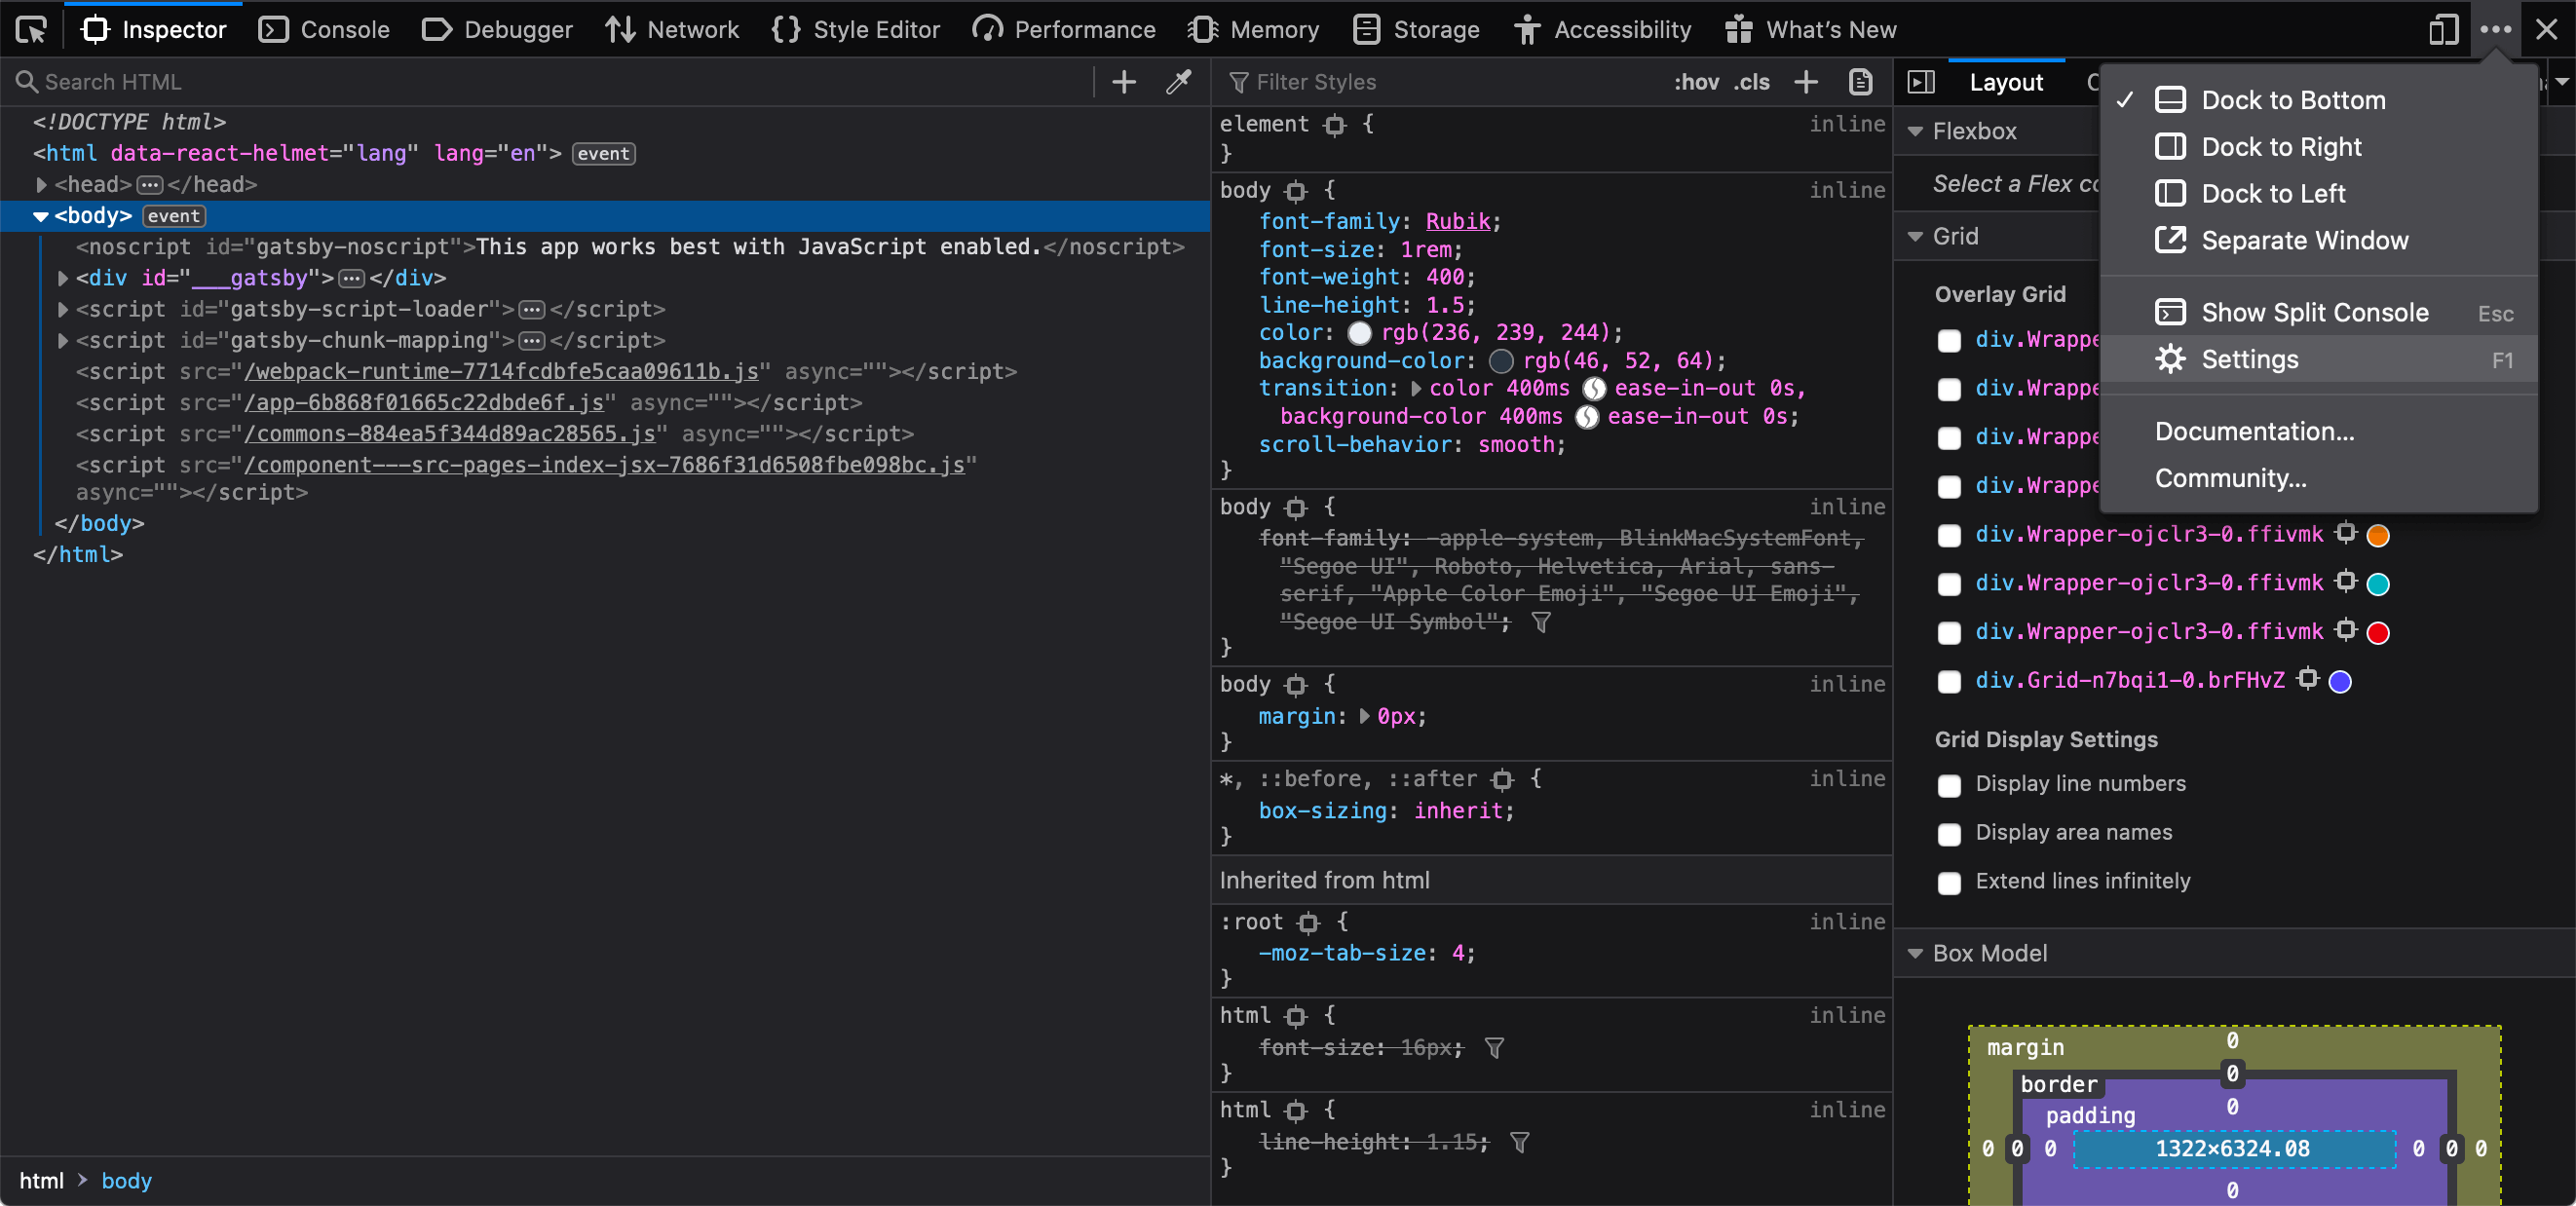Click filter icon beside struck-out font-size rule
This screenshot has width=2576, height=1206.
1494,1048
